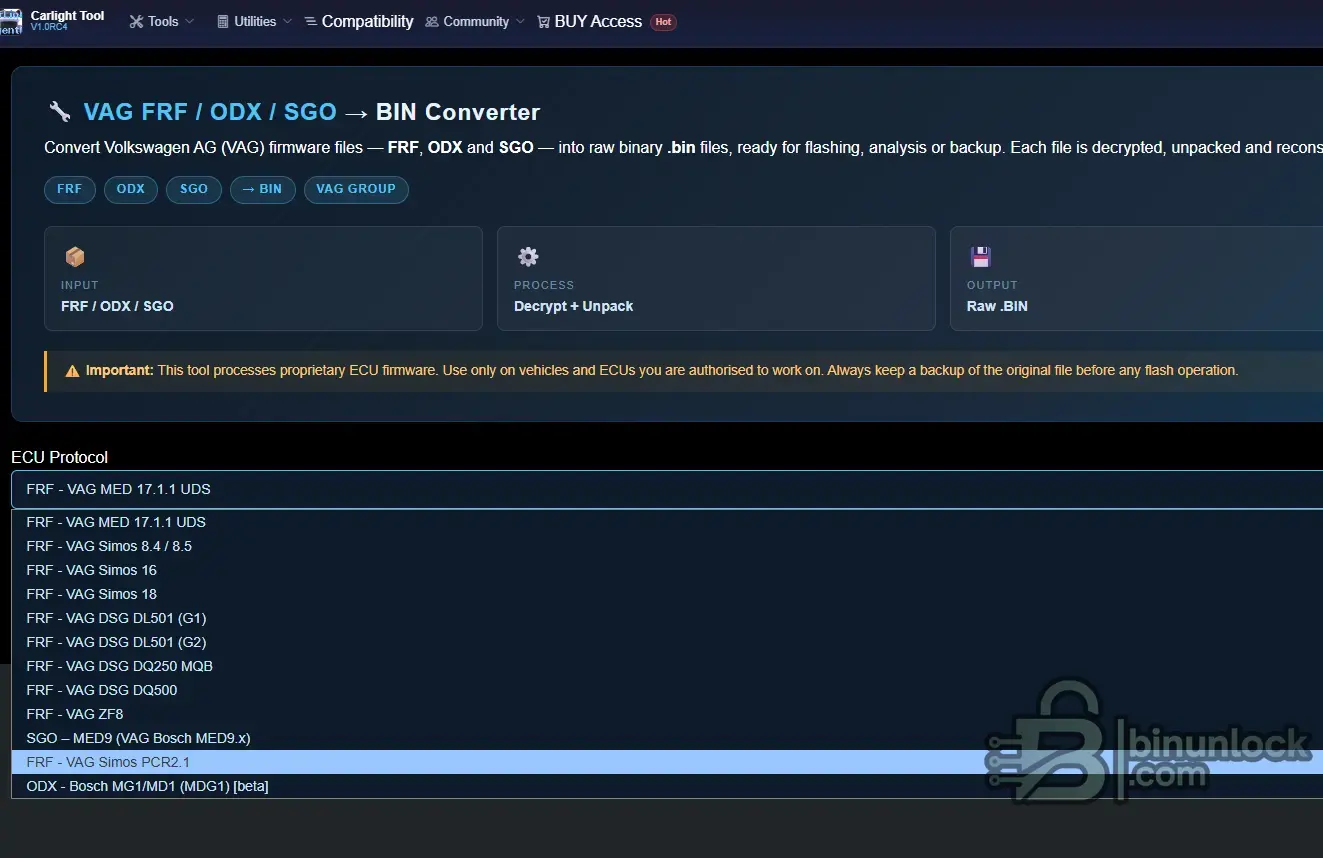Screen dimensions: 1323x858
Task: Select FRF - VAG Simos PCR2.1
Action: pos(667,762)
